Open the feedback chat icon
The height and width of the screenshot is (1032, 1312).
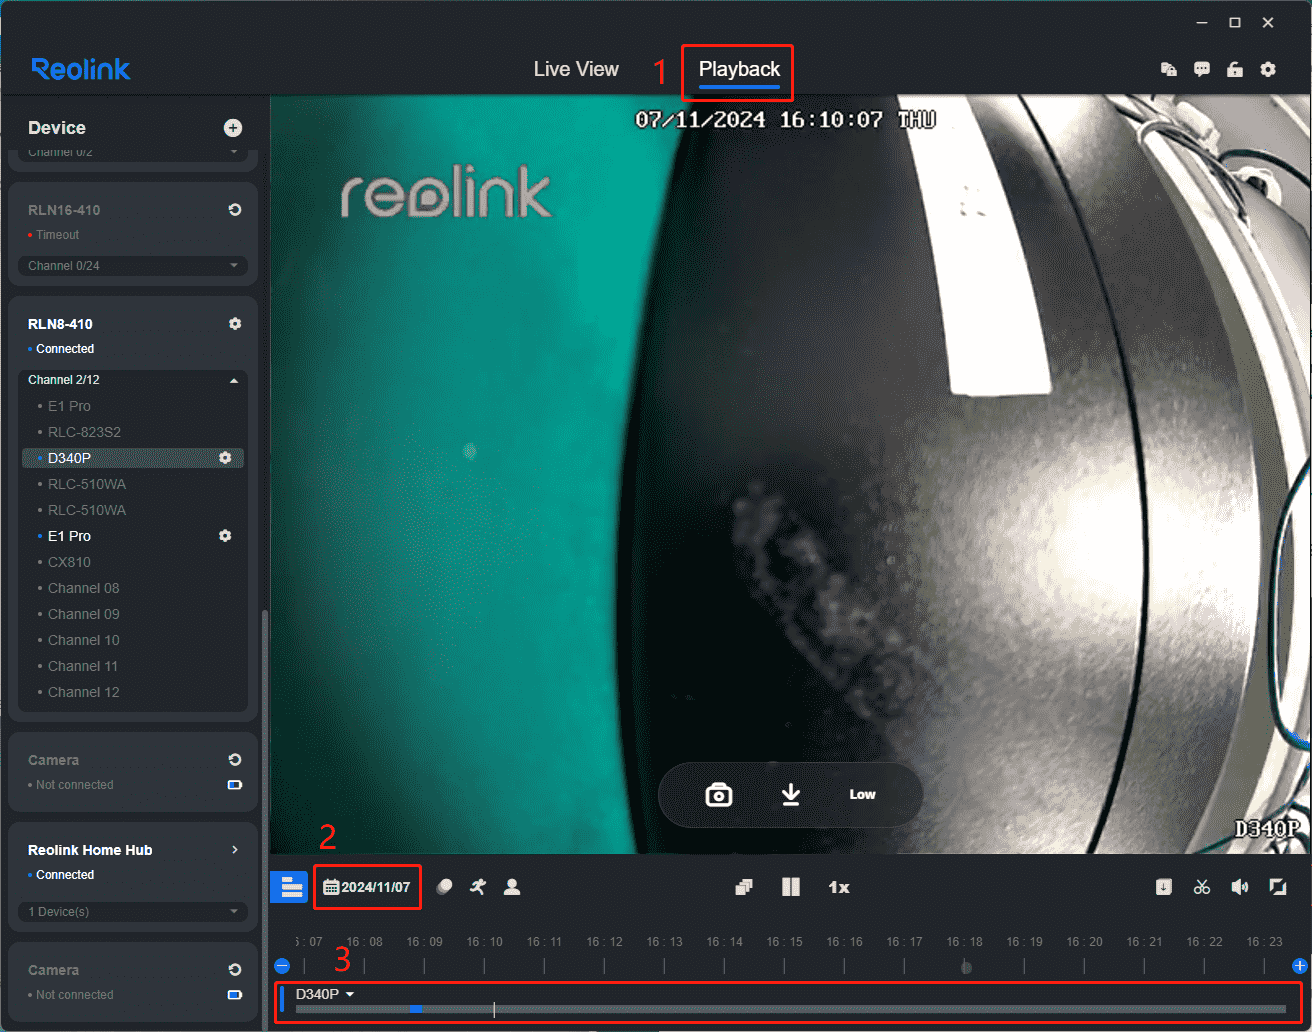point(1202,69)
